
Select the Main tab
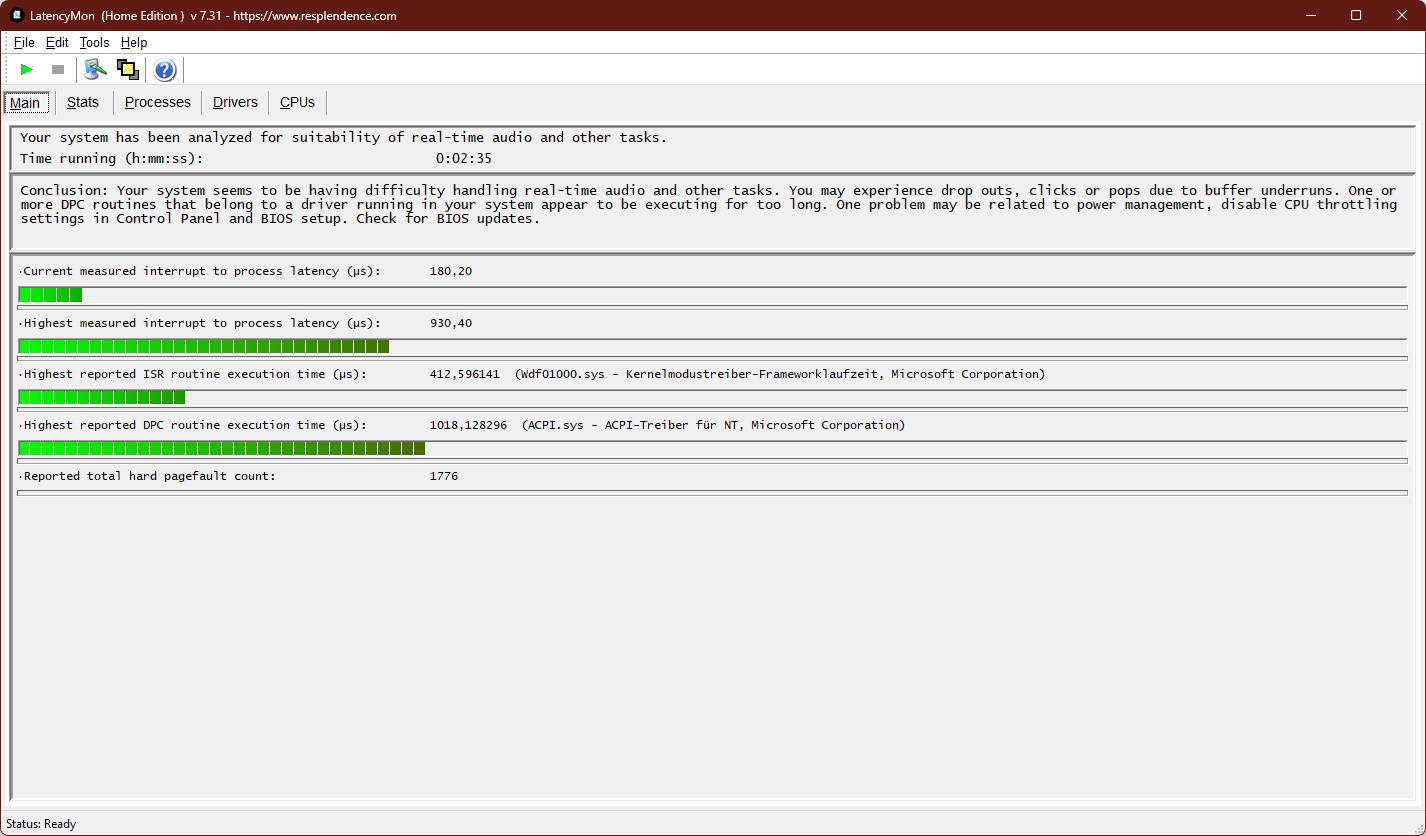25,103
